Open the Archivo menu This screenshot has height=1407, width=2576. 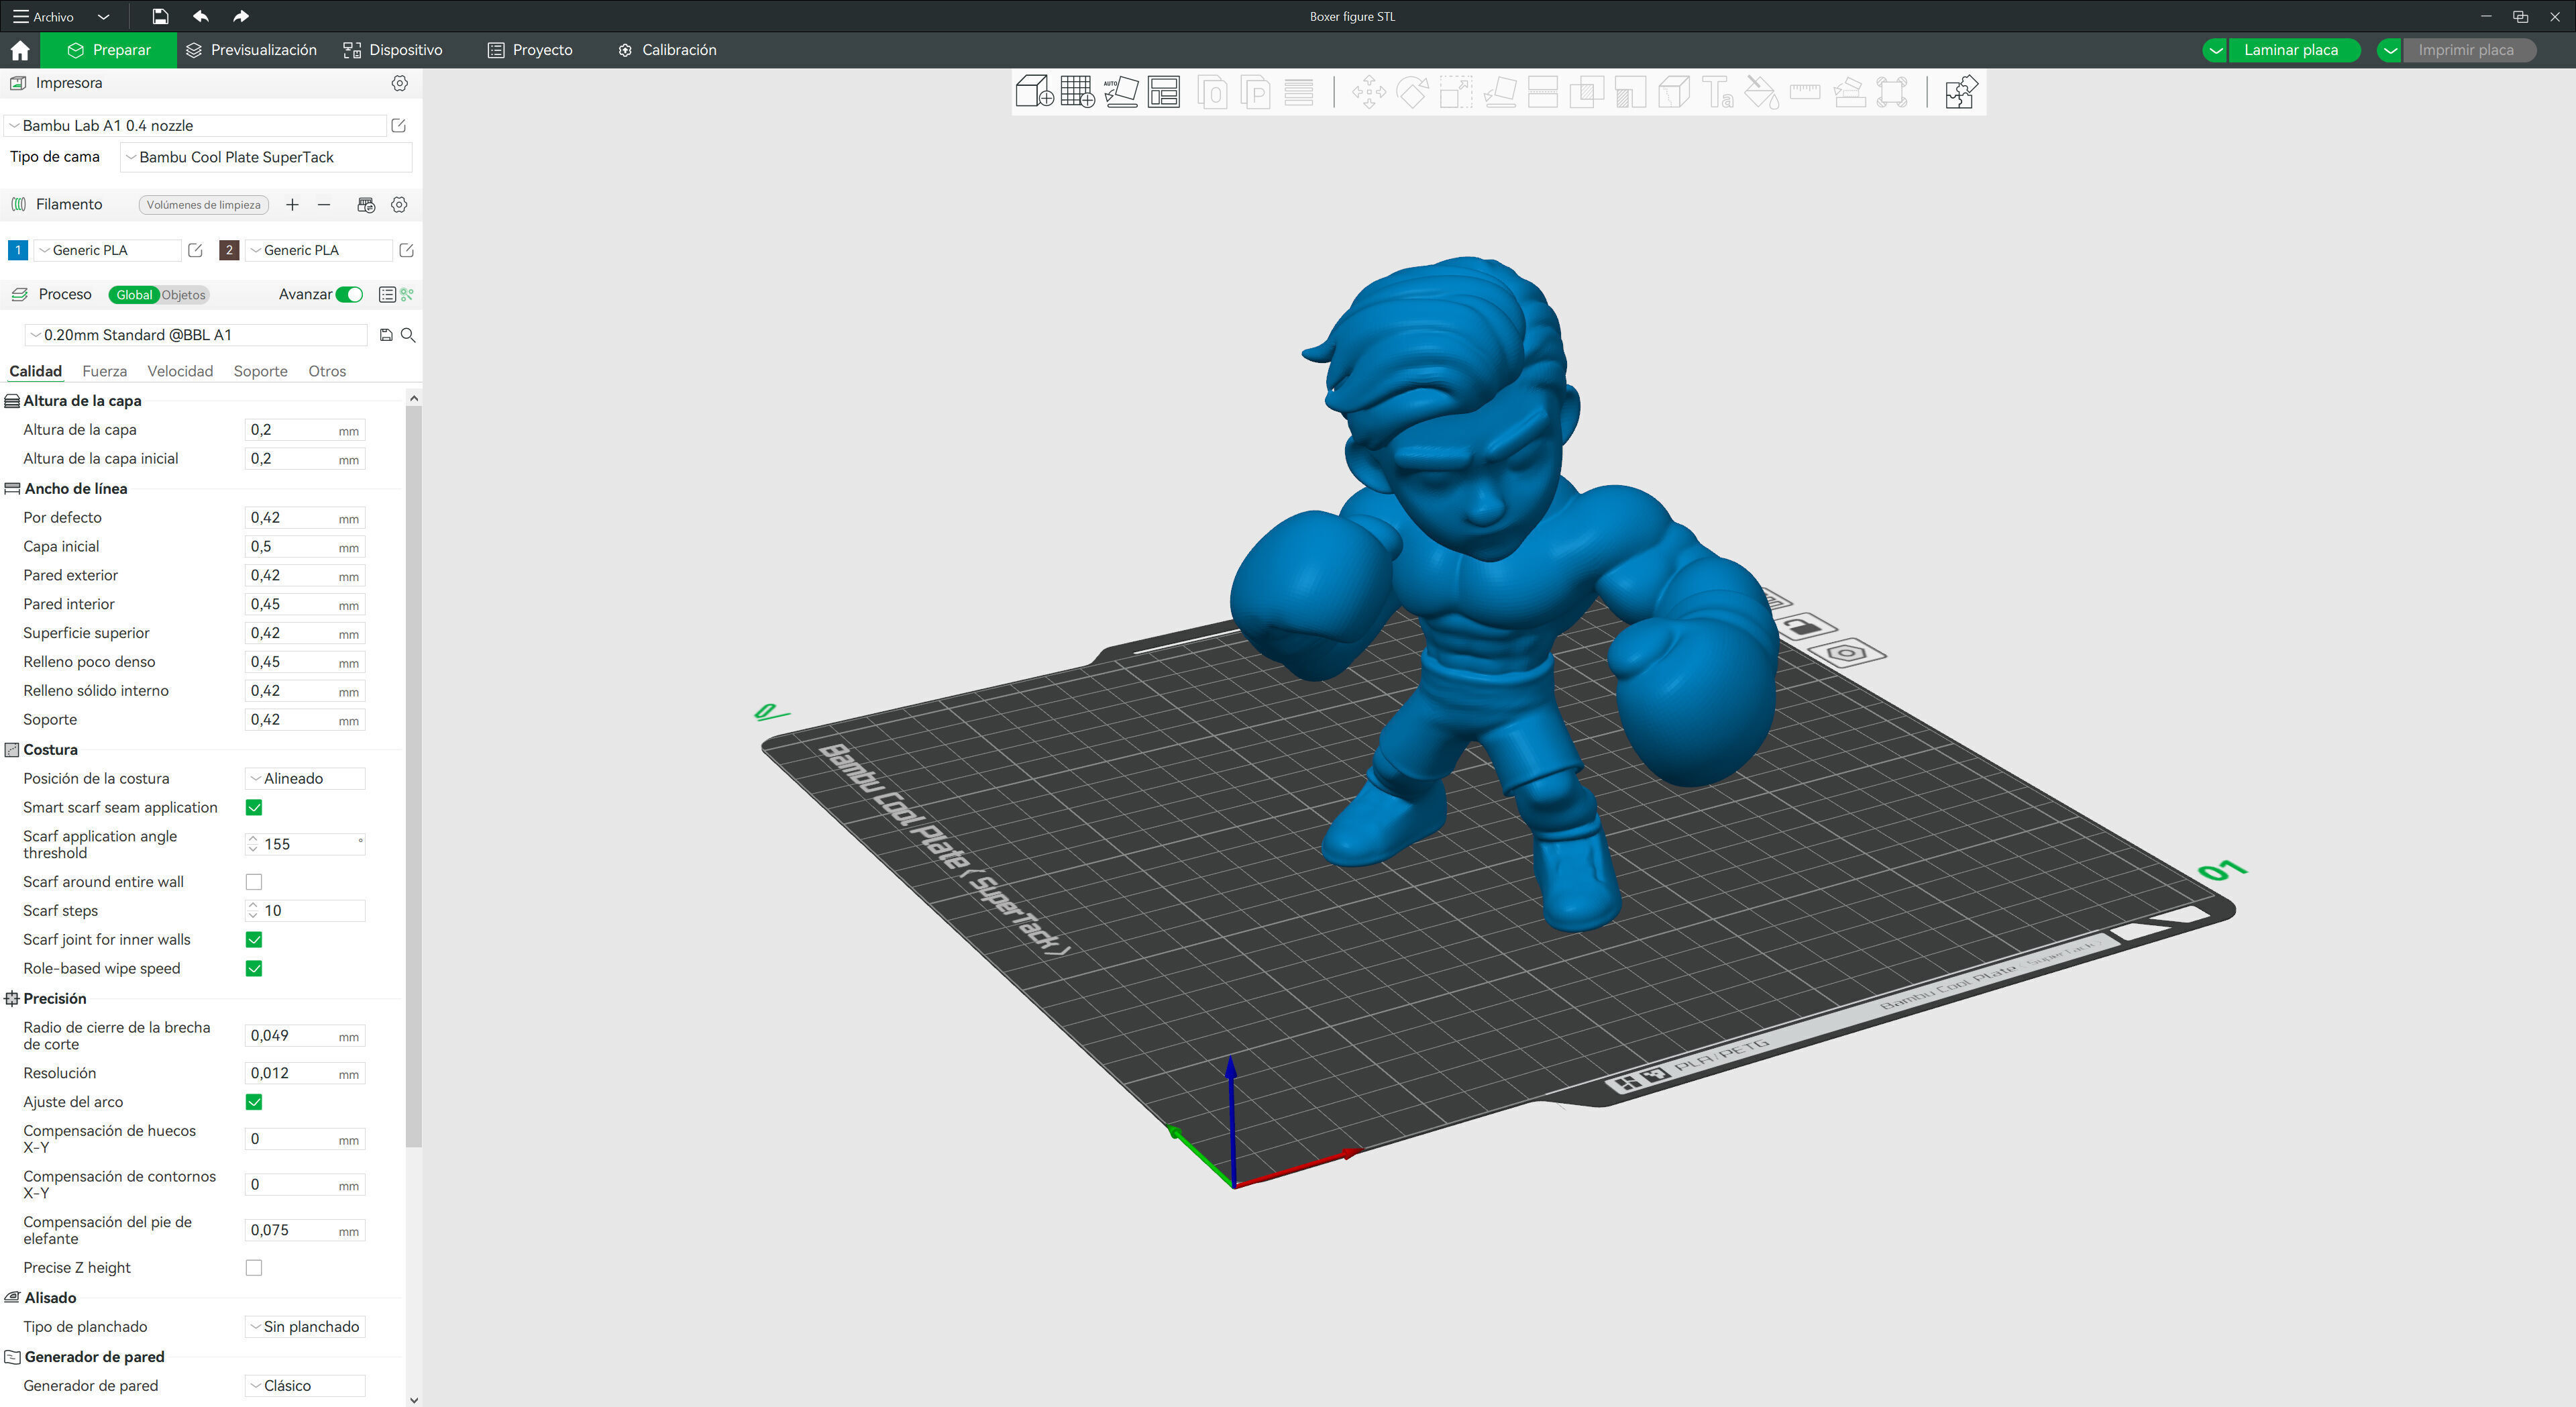(x=44, y=17)
